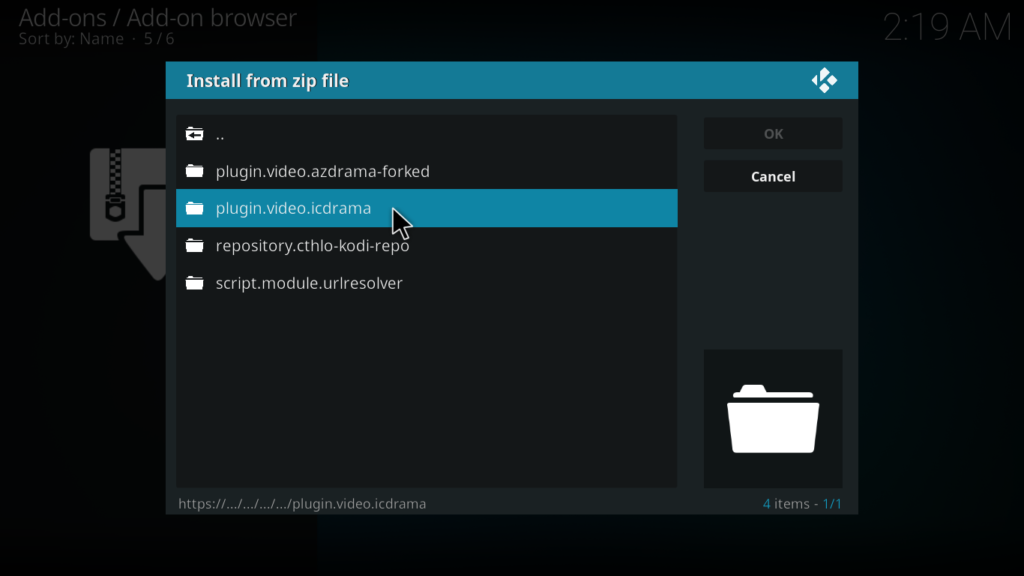Click the zip install icon behind dialog
The image size is (1024, 576).
pos(128,214)
